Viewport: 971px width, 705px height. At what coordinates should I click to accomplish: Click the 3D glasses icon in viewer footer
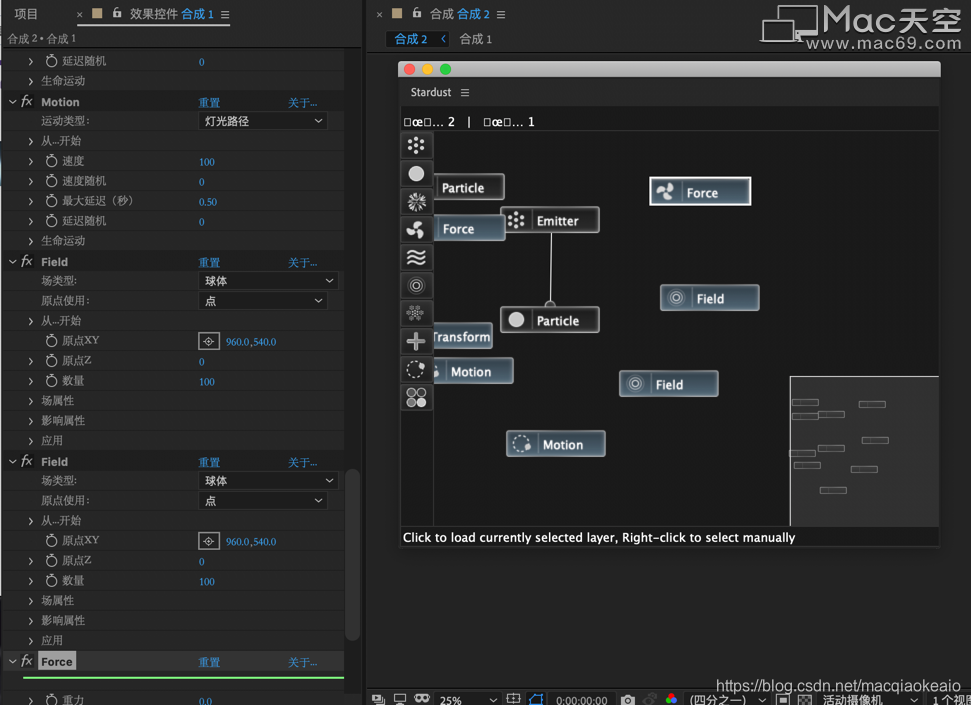click(422, 698)
